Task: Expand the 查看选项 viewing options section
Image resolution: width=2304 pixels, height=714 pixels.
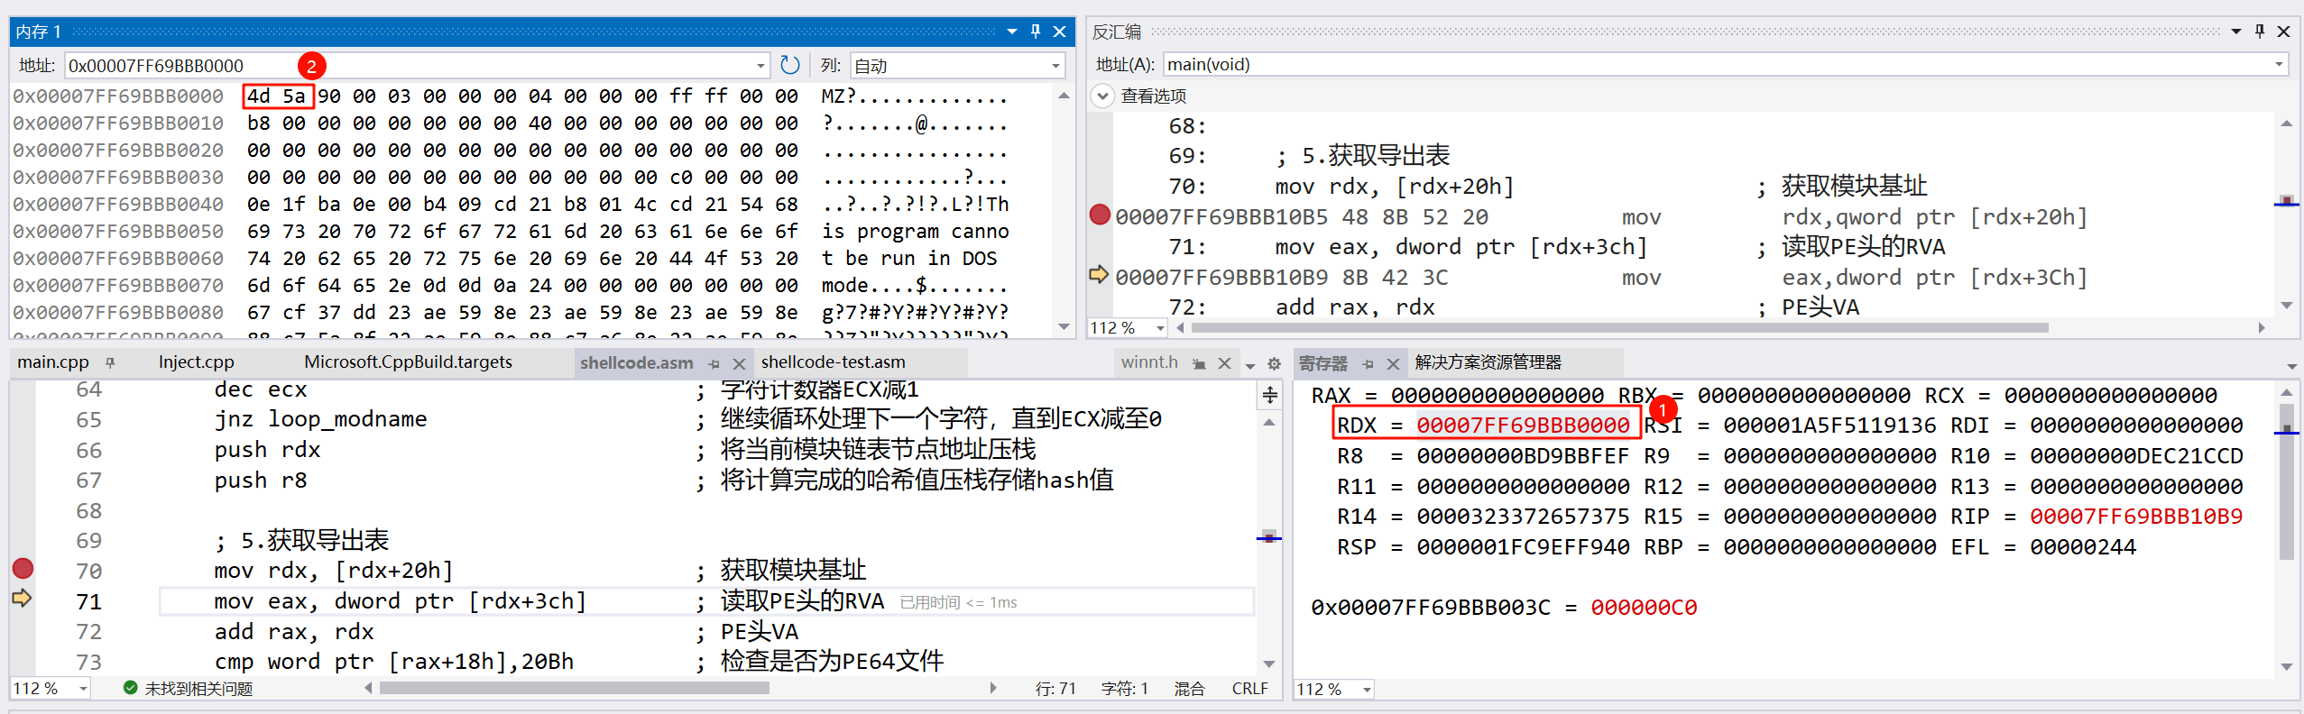Action: pyautogui.click(x=1102, y=96)
